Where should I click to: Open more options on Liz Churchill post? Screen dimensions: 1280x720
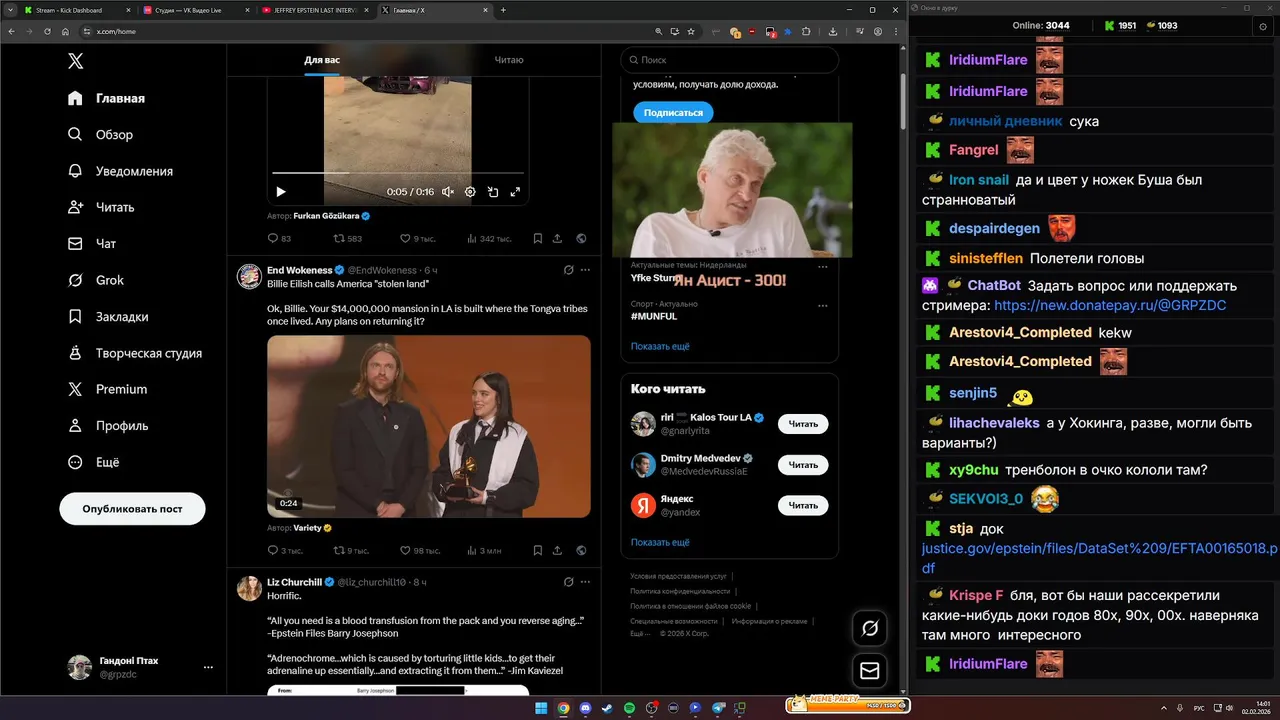pyautogui.click(x=586, y=581)
